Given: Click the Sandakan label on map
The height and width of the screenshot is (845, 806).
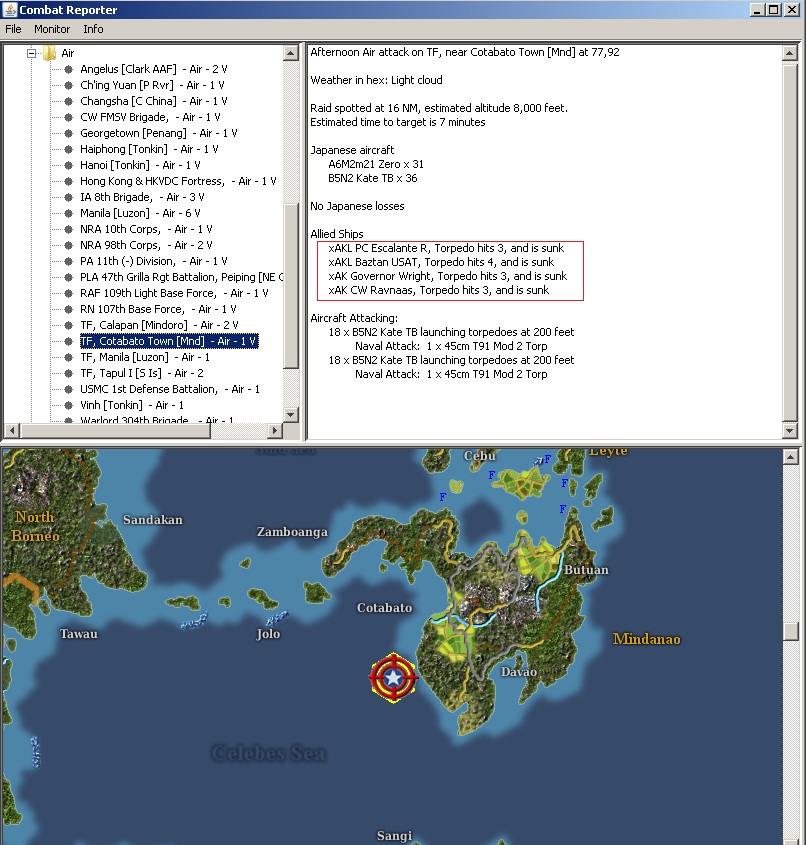Looking at the screenshot, I should 152,520.
